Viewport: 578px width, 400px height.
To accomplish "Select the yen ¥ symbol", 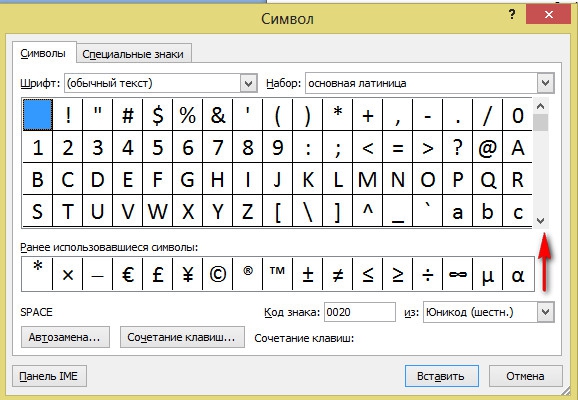I will coord(188,274).
